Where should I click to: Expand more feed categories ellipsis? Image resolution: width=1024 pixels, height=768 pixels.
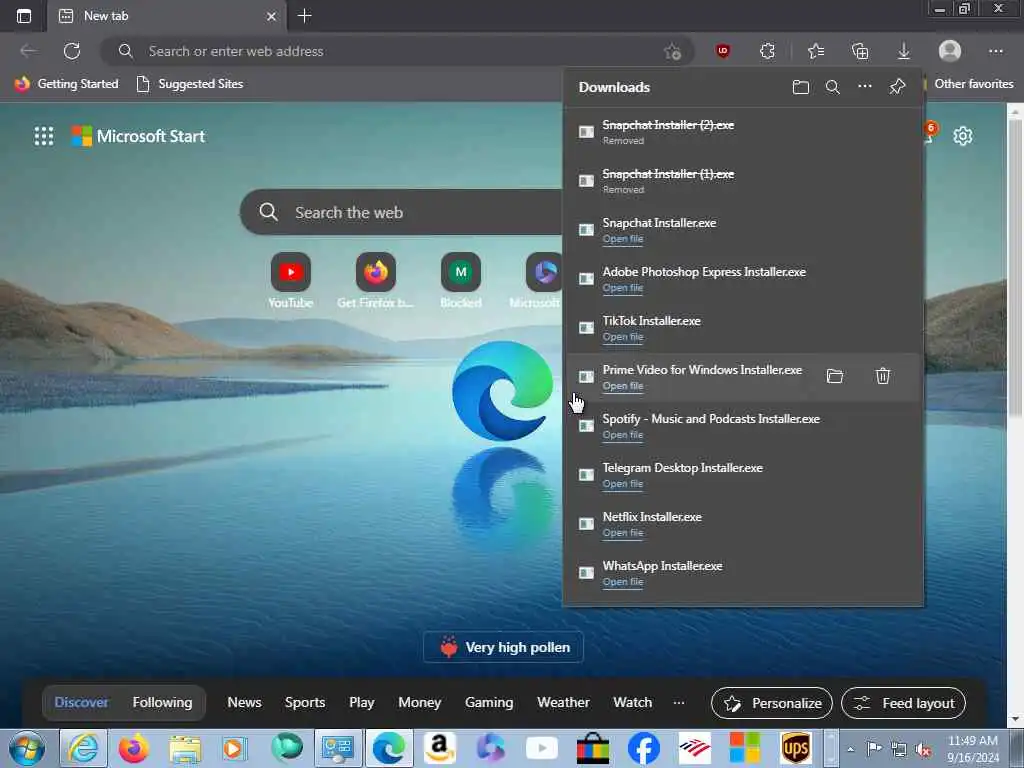pos(679,703)
